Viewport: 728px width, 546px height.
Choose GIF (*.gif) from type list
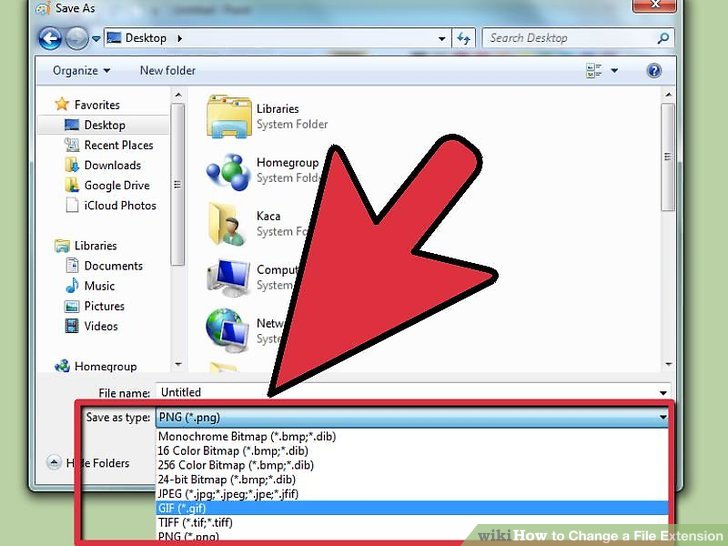412,508
